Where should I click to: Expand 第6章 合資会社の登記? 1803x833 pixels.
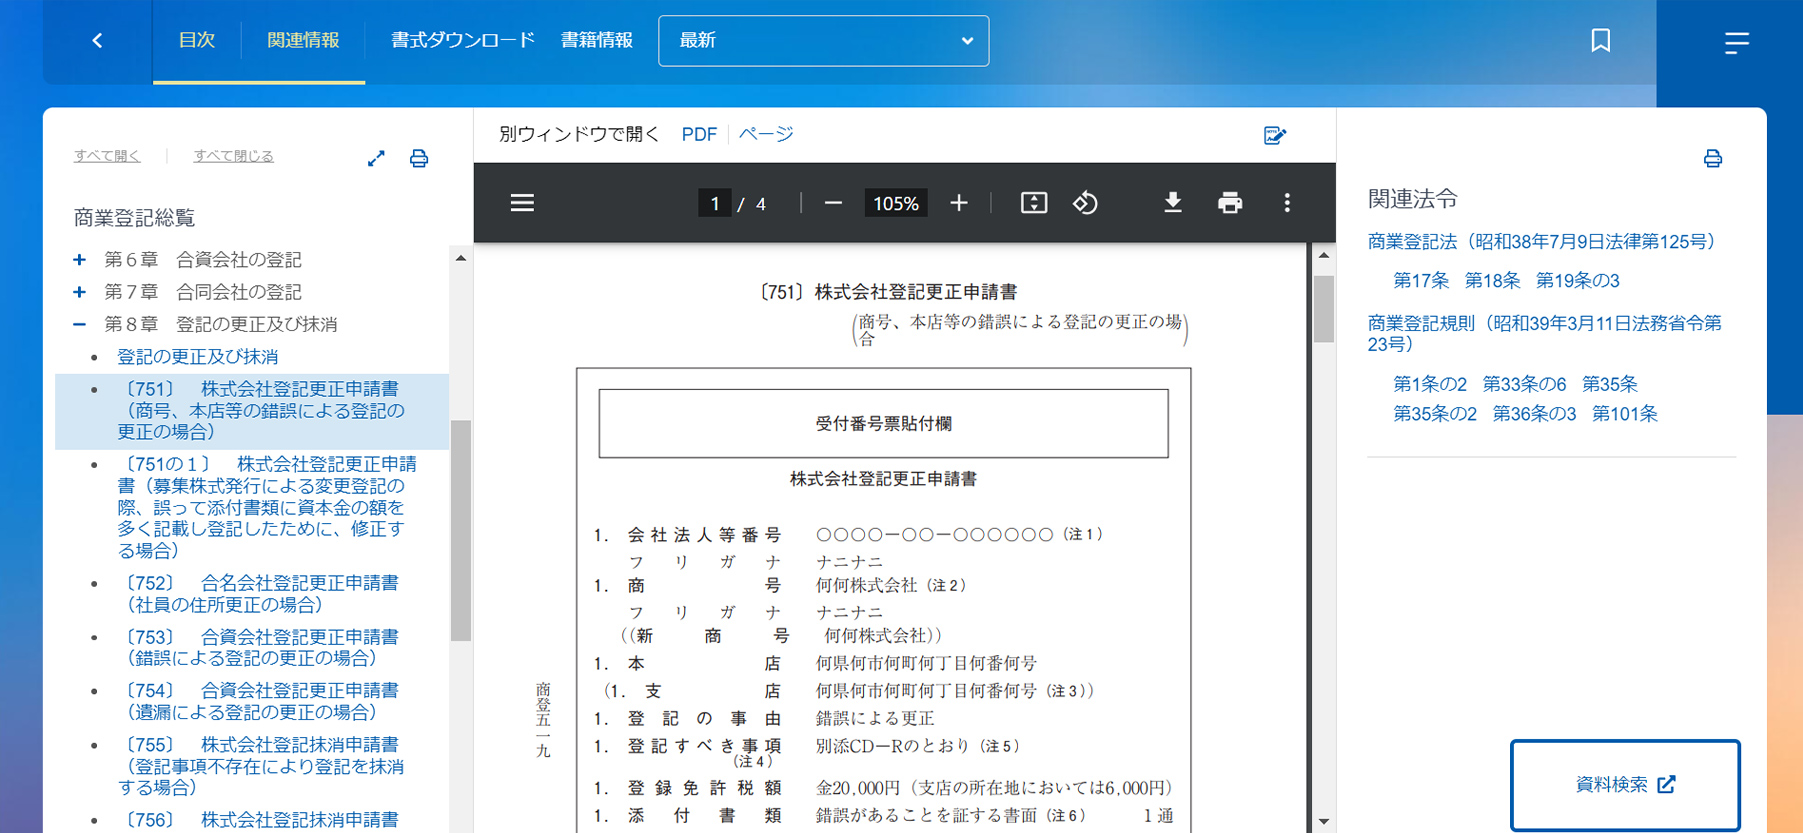[x=79, y=260]
